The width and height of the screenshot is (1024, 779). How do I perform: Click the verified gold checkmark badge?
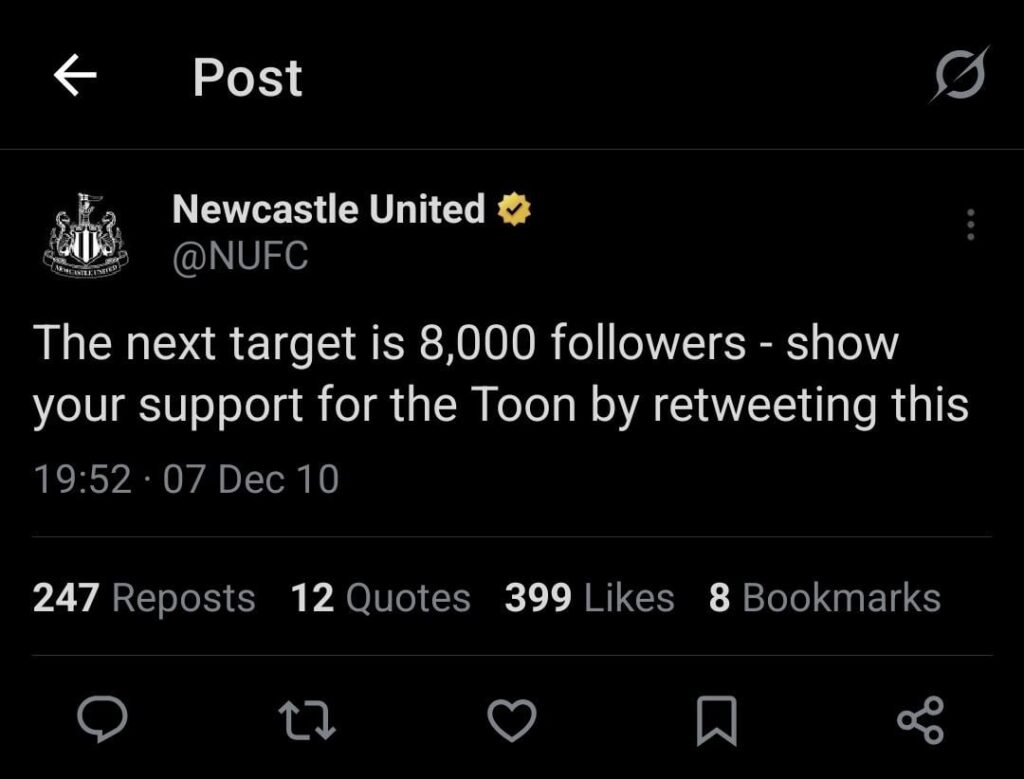pos(513,209)
